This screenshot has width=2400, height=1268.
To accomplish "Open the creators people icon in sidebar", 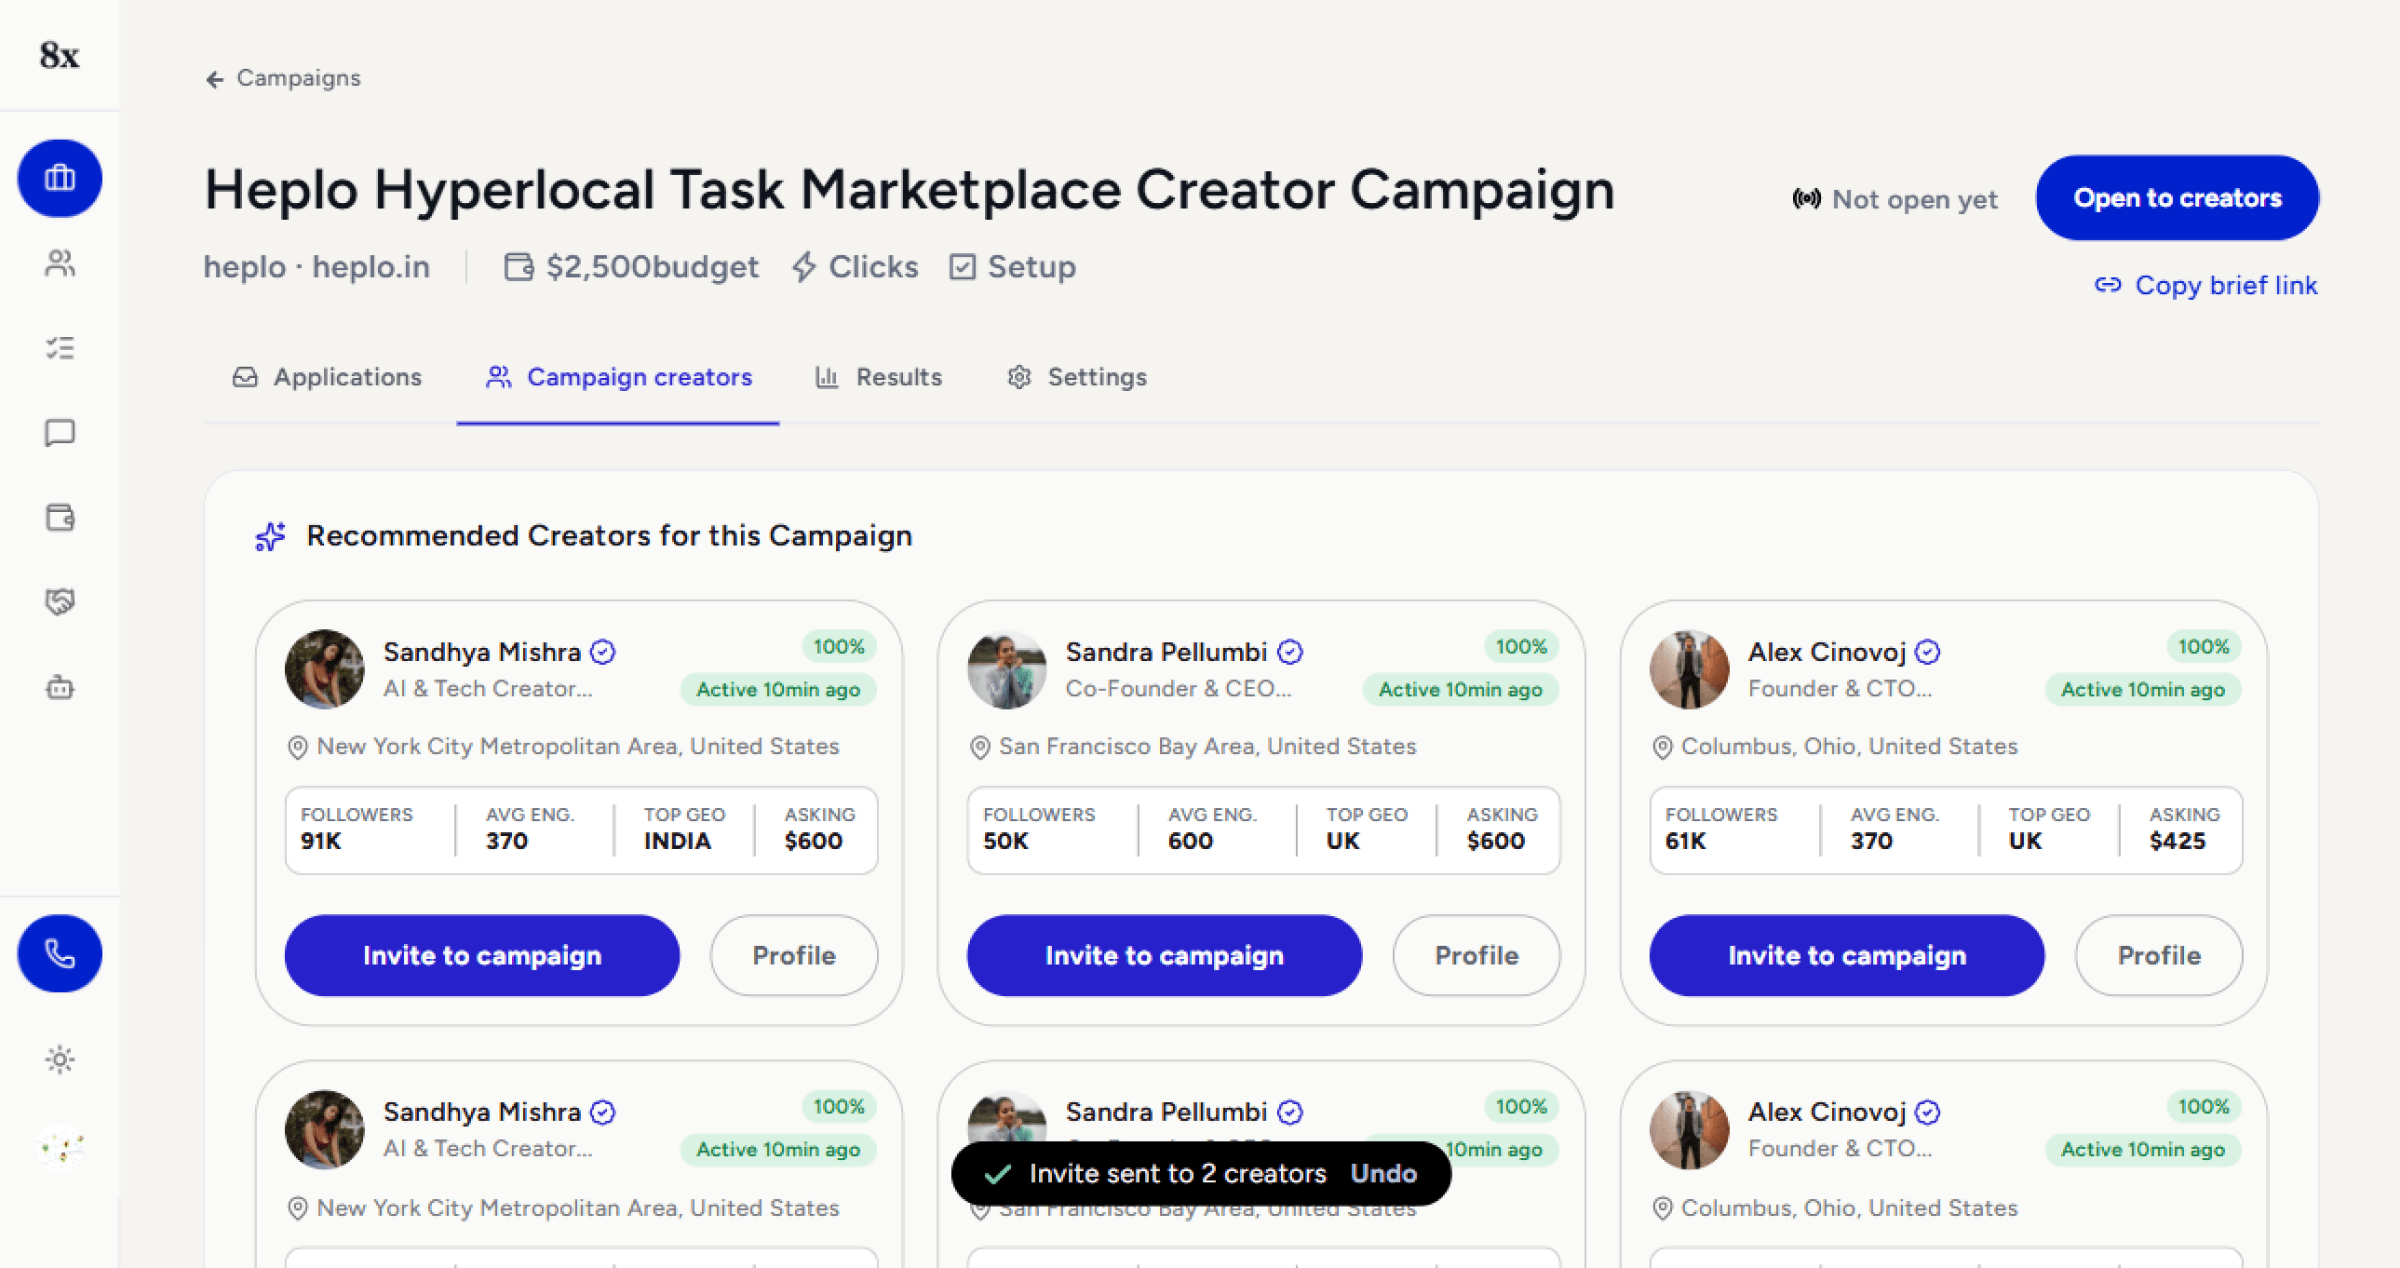I will tap(60, 263).
